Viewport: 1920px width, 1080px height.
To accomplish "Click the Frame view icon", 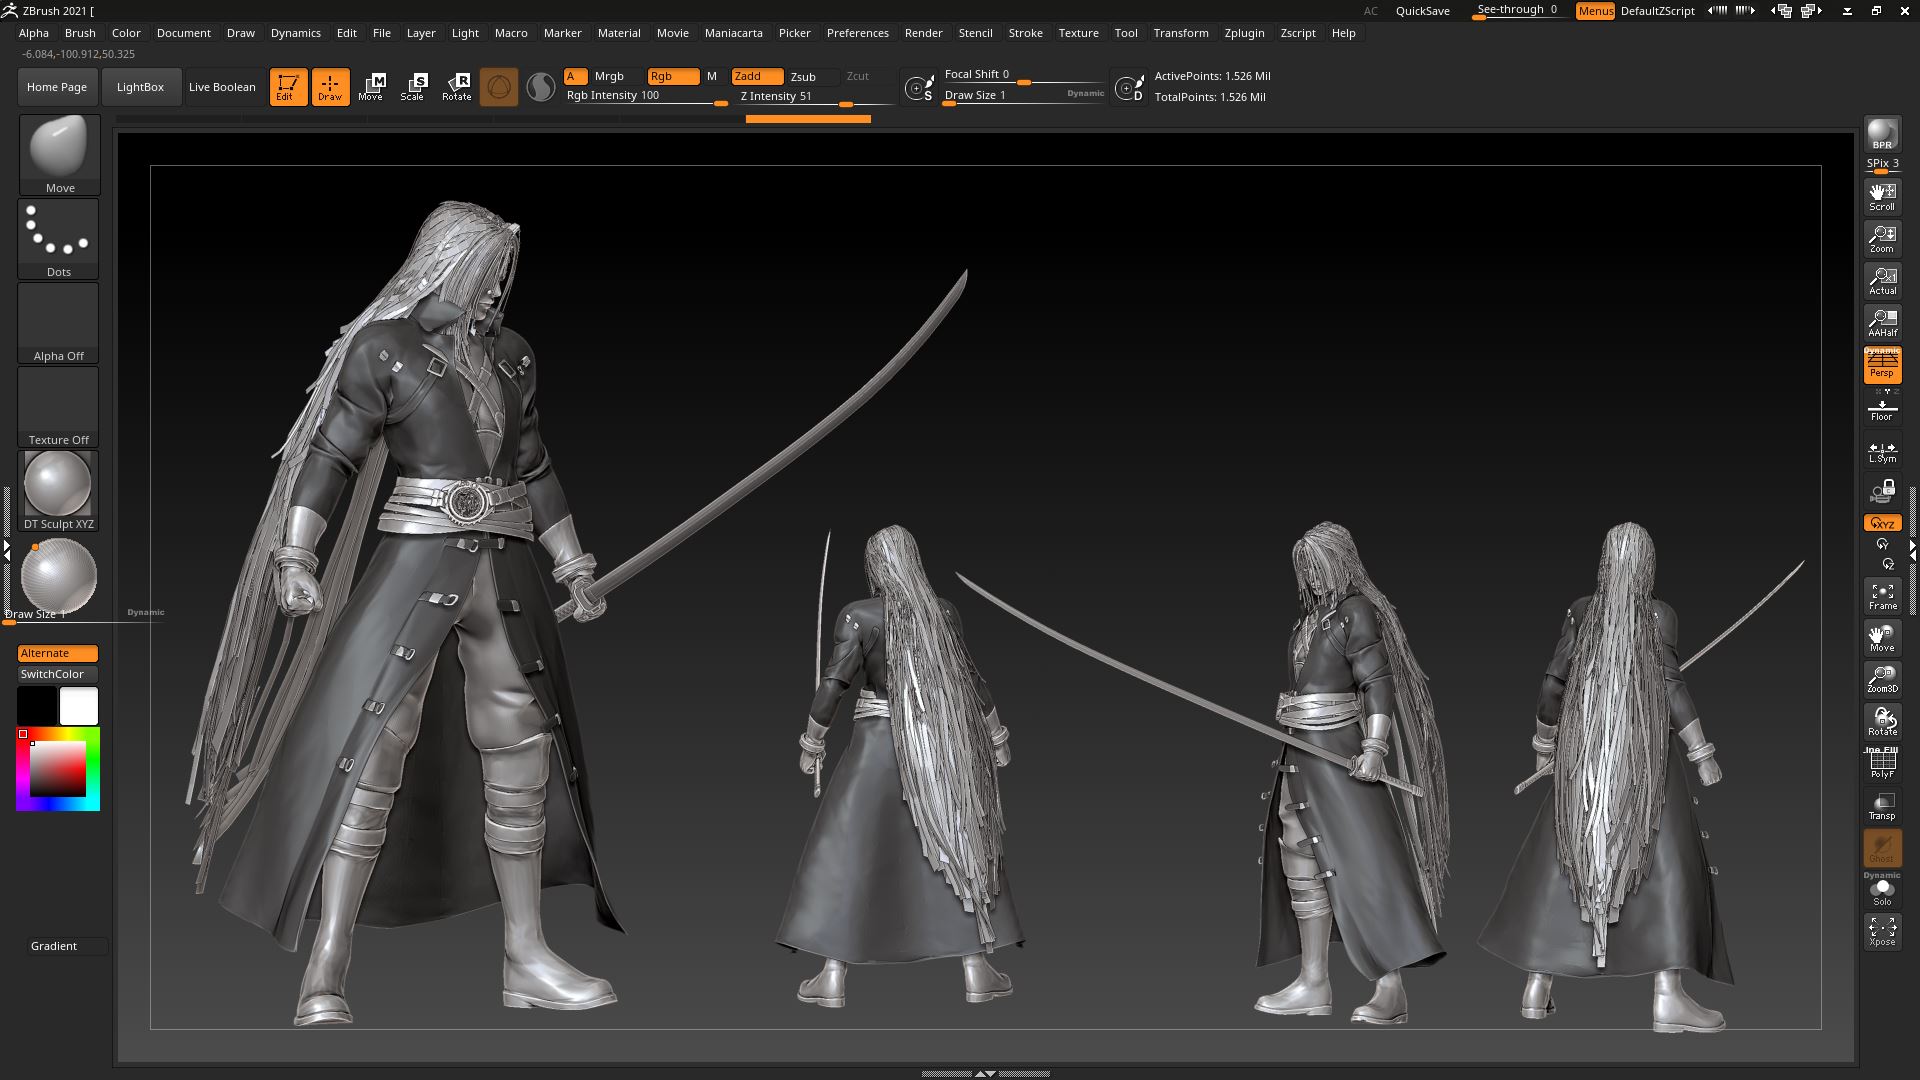I will click(1882, 596).
